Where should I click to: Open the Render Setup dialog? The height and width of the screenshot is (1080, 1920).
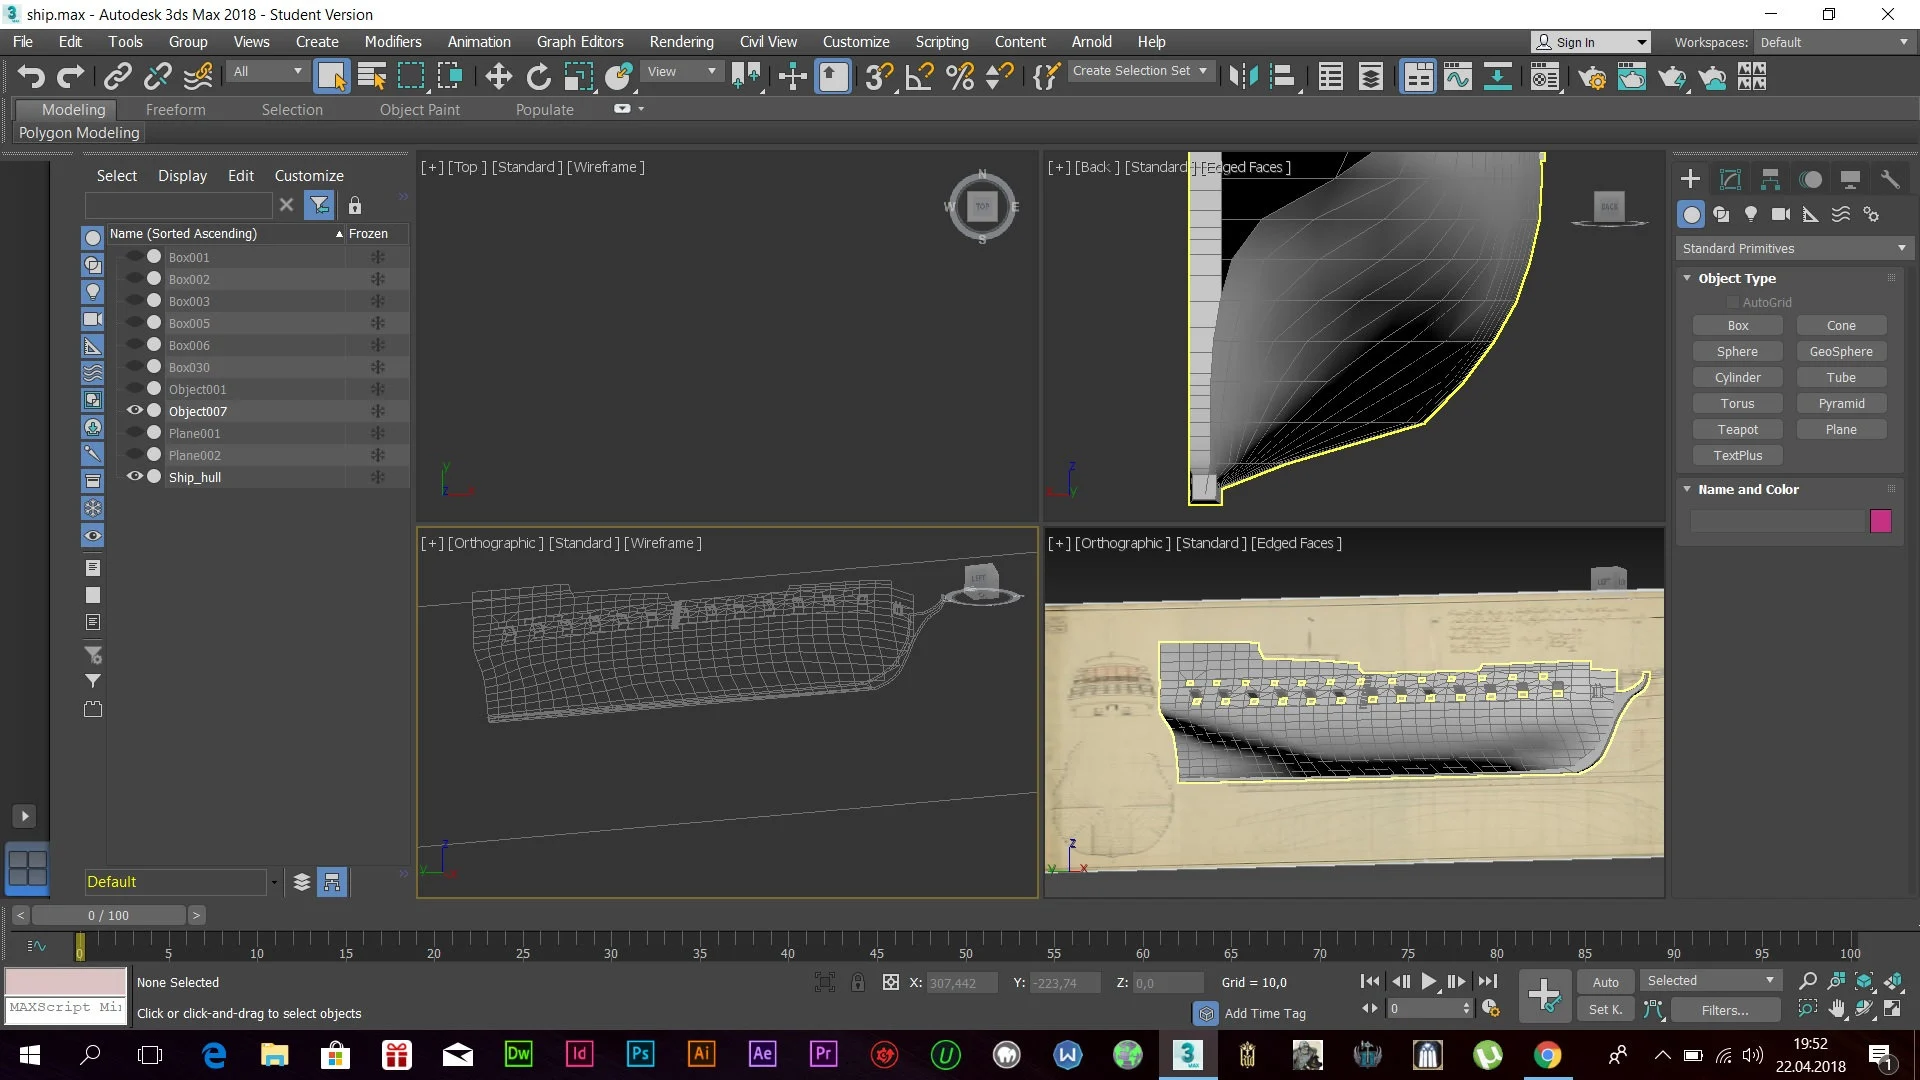(x=1592, y=76)
